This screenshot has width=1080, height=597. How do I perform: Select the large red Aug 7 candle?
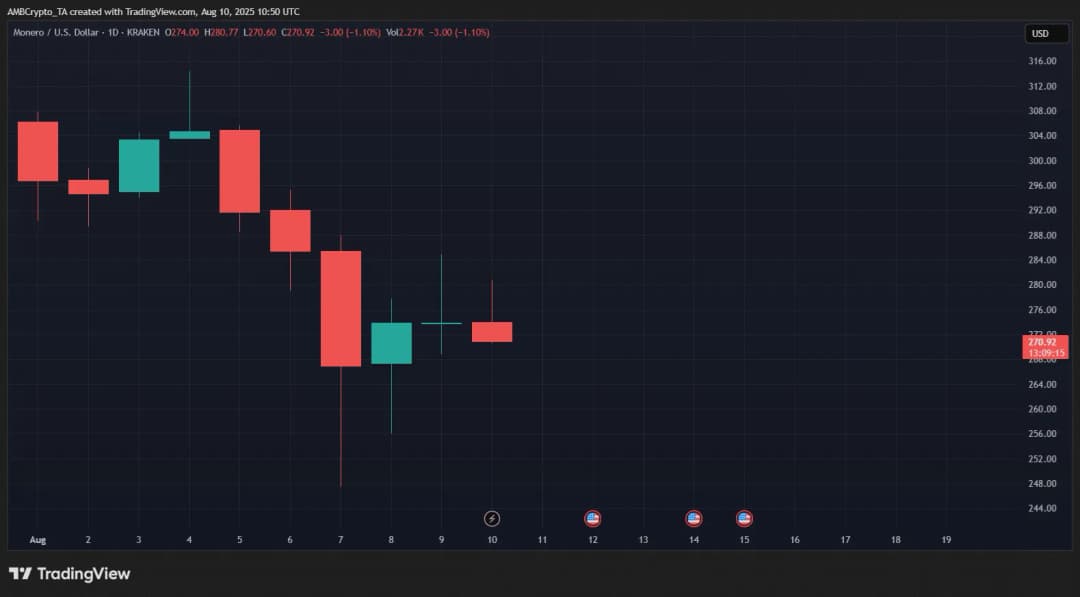[341, 308]
